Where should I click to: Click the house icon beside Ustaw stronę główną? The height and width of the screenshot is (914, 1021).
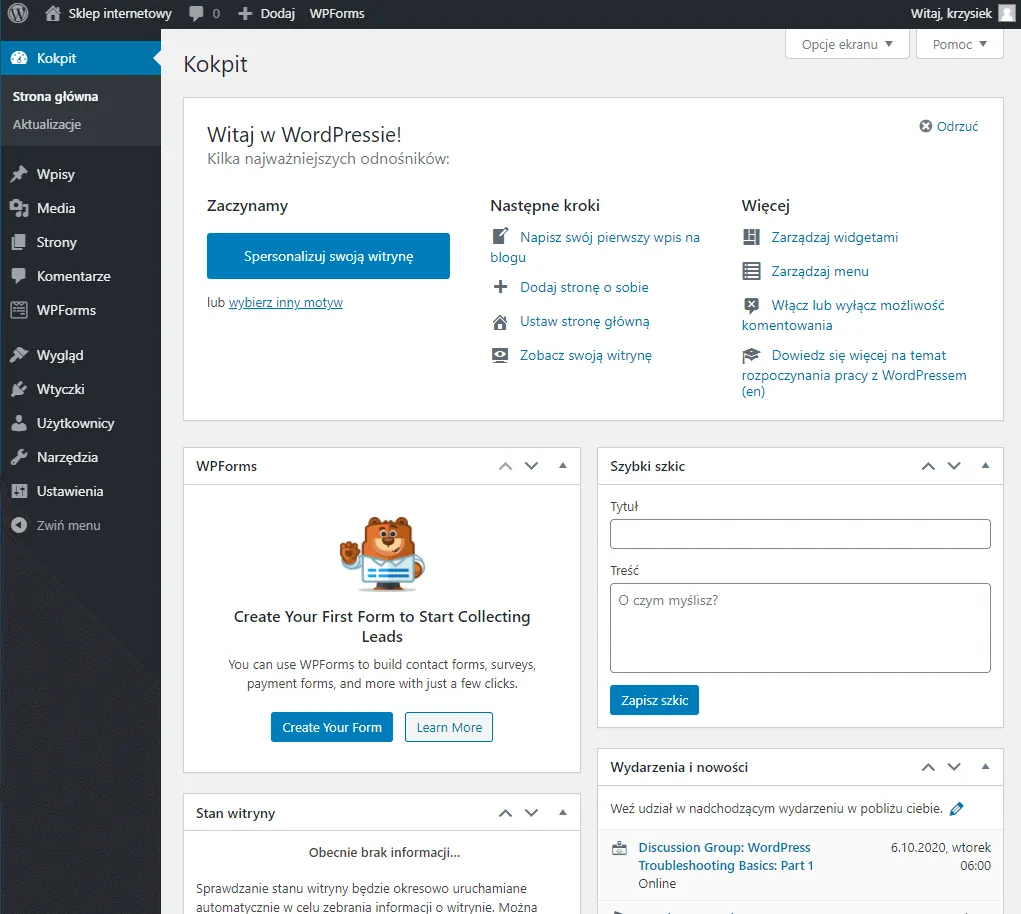(500, 322)
